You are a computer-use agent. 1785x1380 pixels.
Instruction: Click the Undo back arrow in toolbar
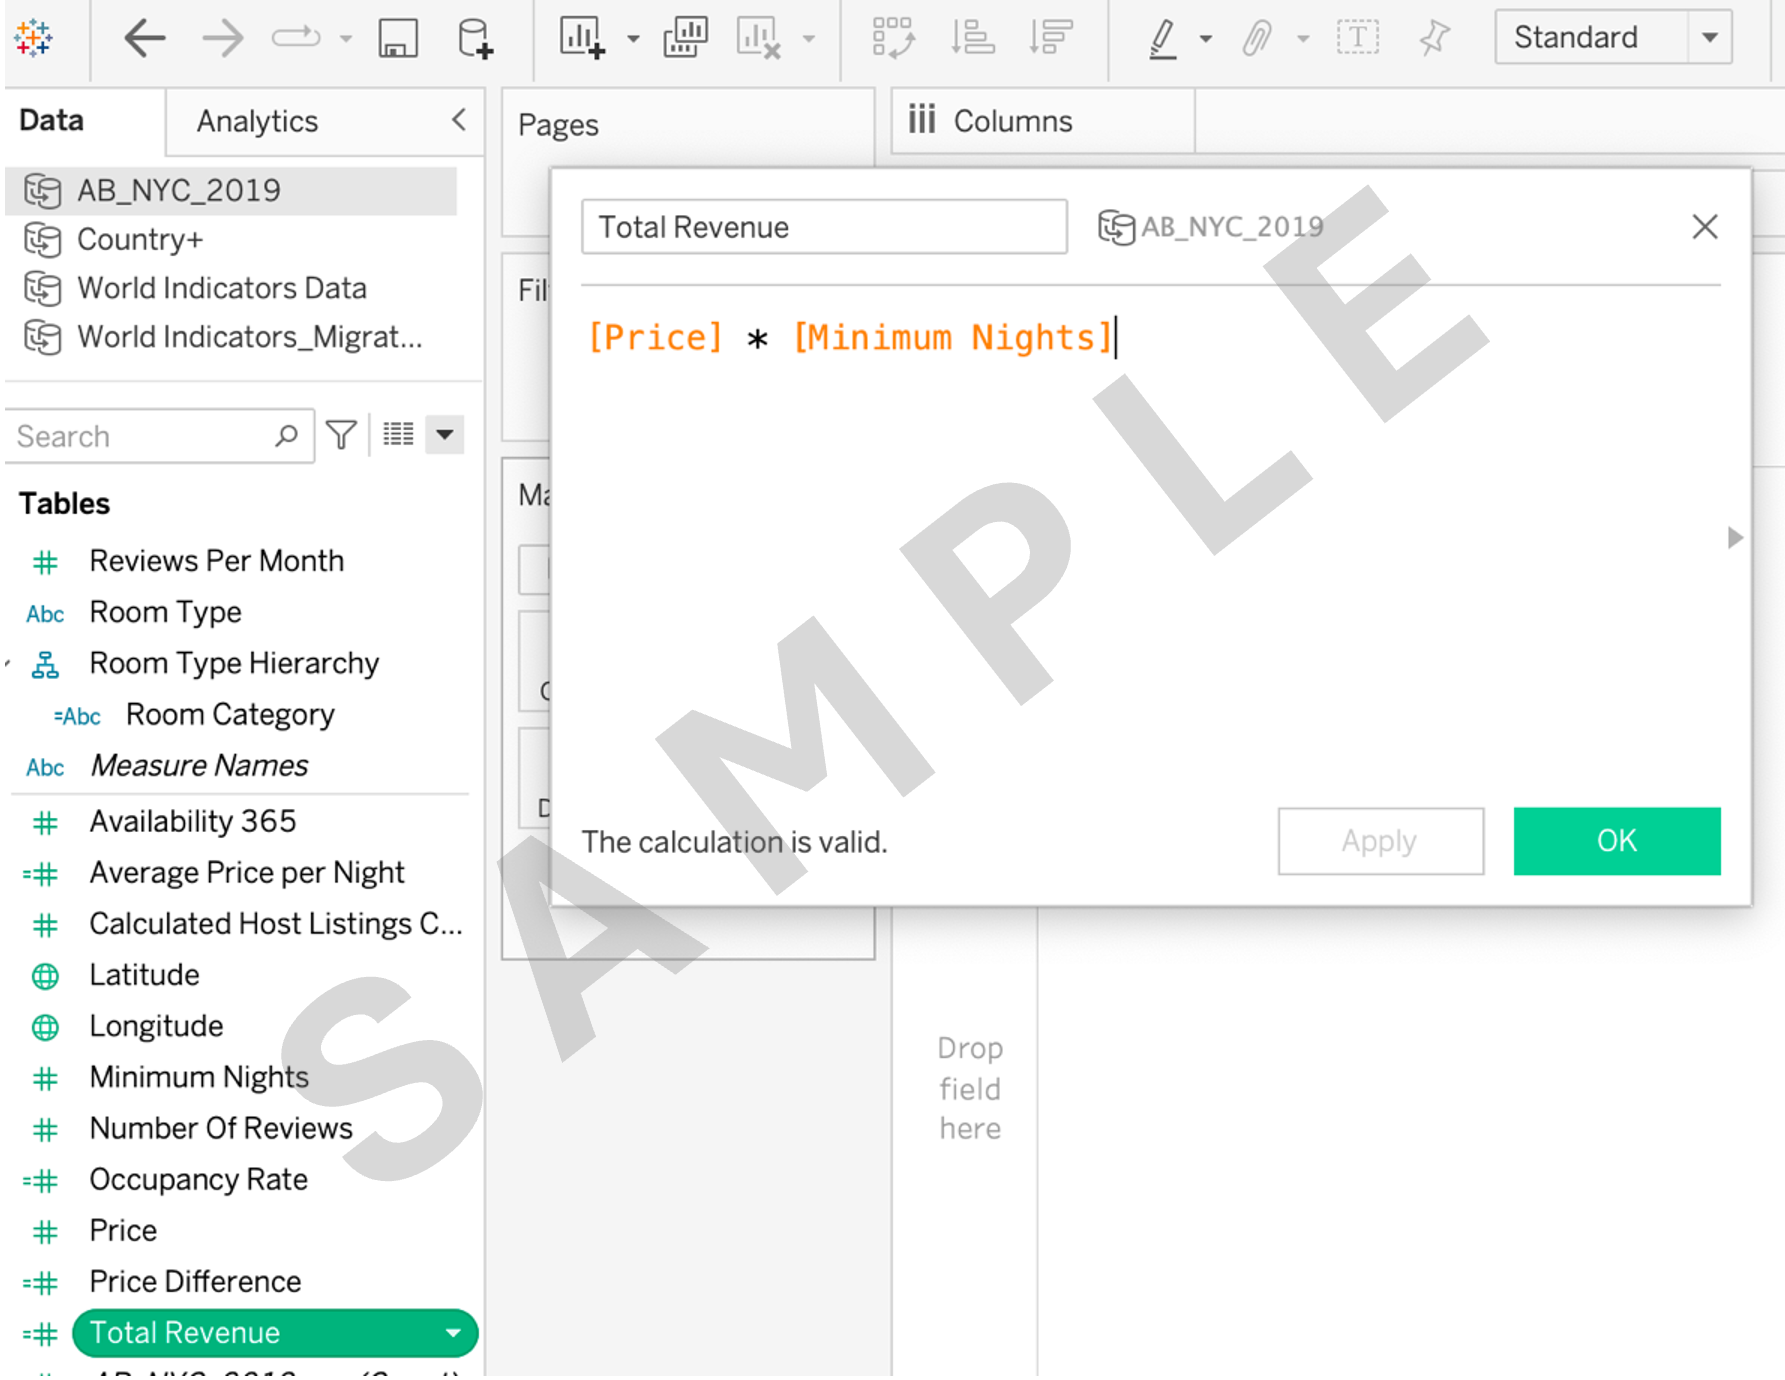pos(145,39)
